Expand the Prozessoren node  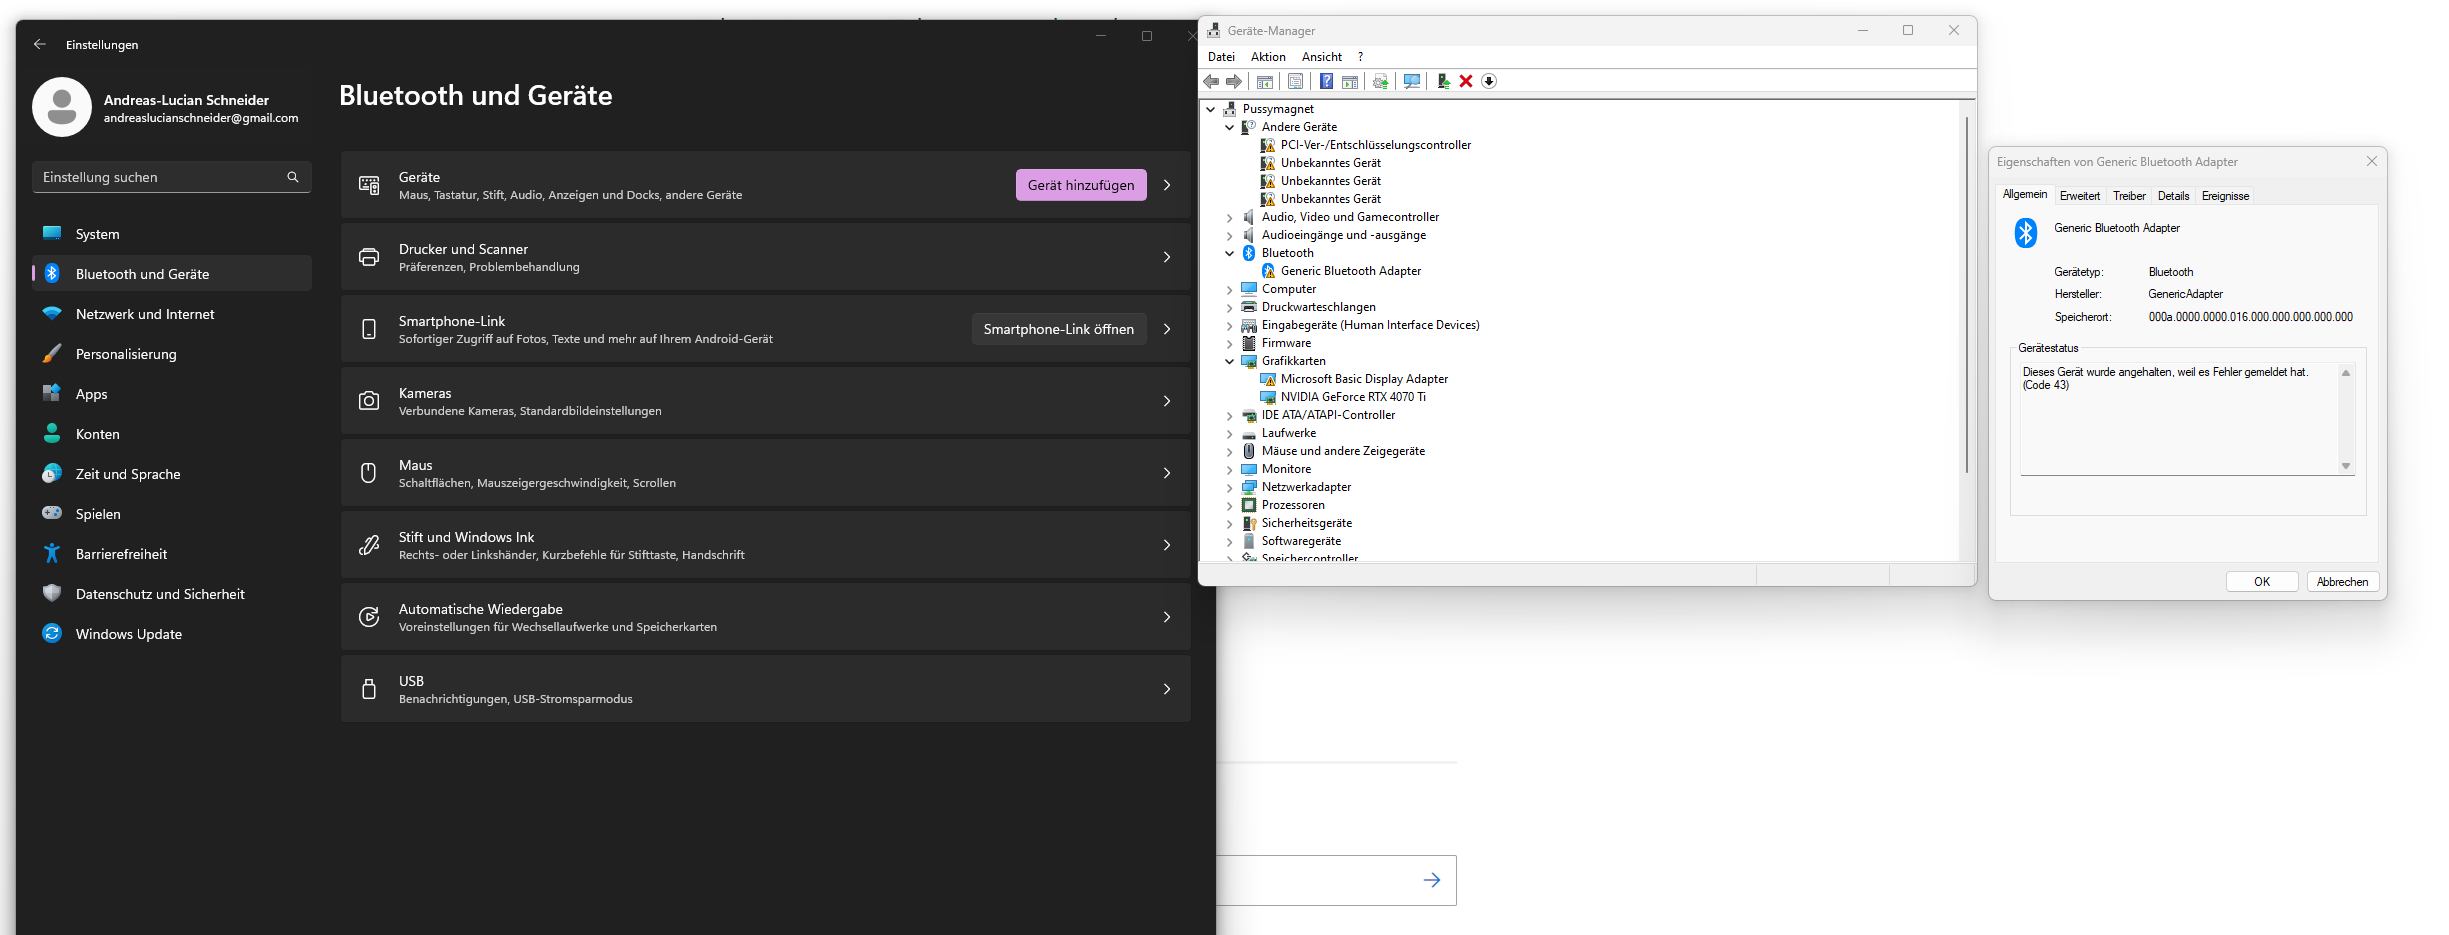(1230, 505)
